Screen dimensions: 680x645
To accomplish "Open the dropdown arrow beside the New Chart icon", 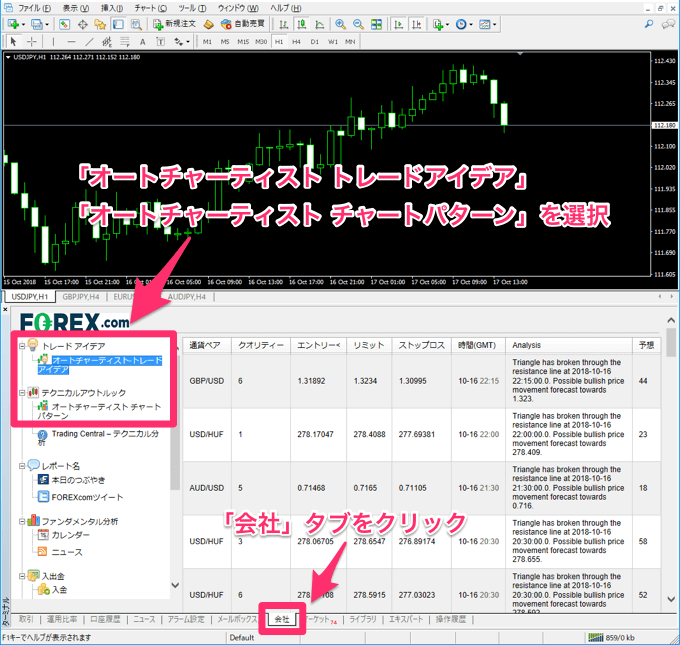I will point(23,25).
